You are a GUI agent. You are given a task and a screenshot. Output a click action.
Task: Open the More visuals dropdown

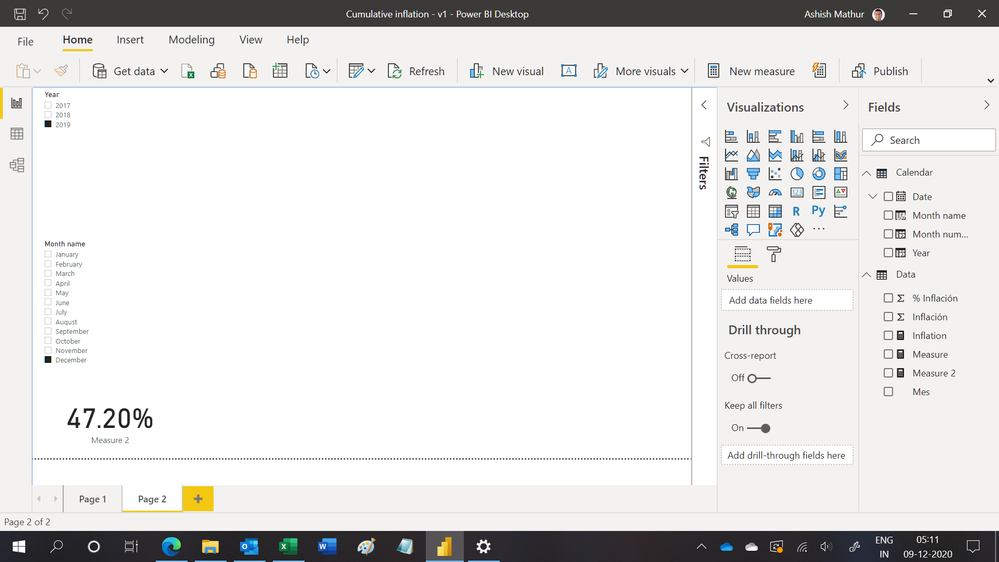point(684,71)
